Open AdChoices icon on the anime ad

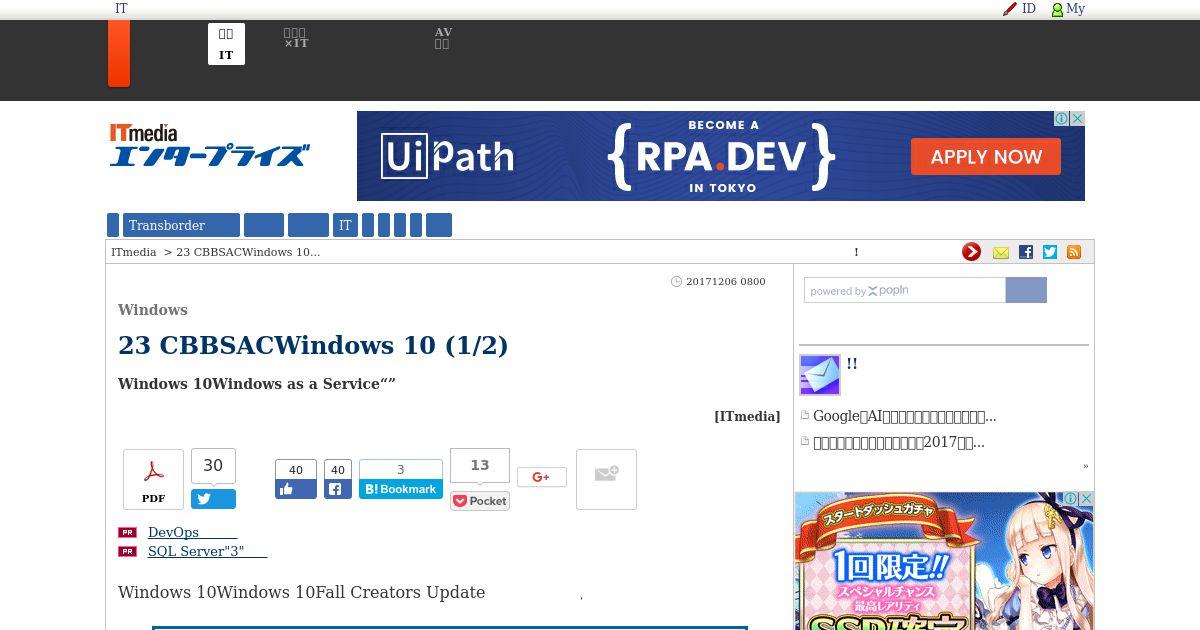(x=1071, y=498)
